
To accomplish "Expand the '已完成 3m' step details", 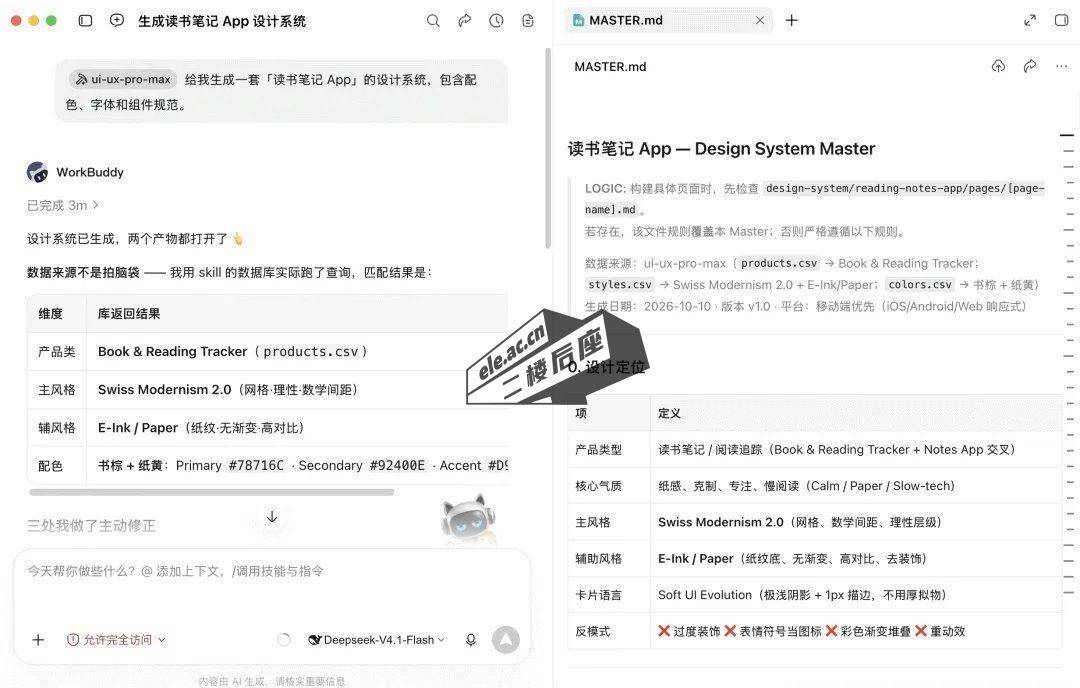I will tap(63, 205).
